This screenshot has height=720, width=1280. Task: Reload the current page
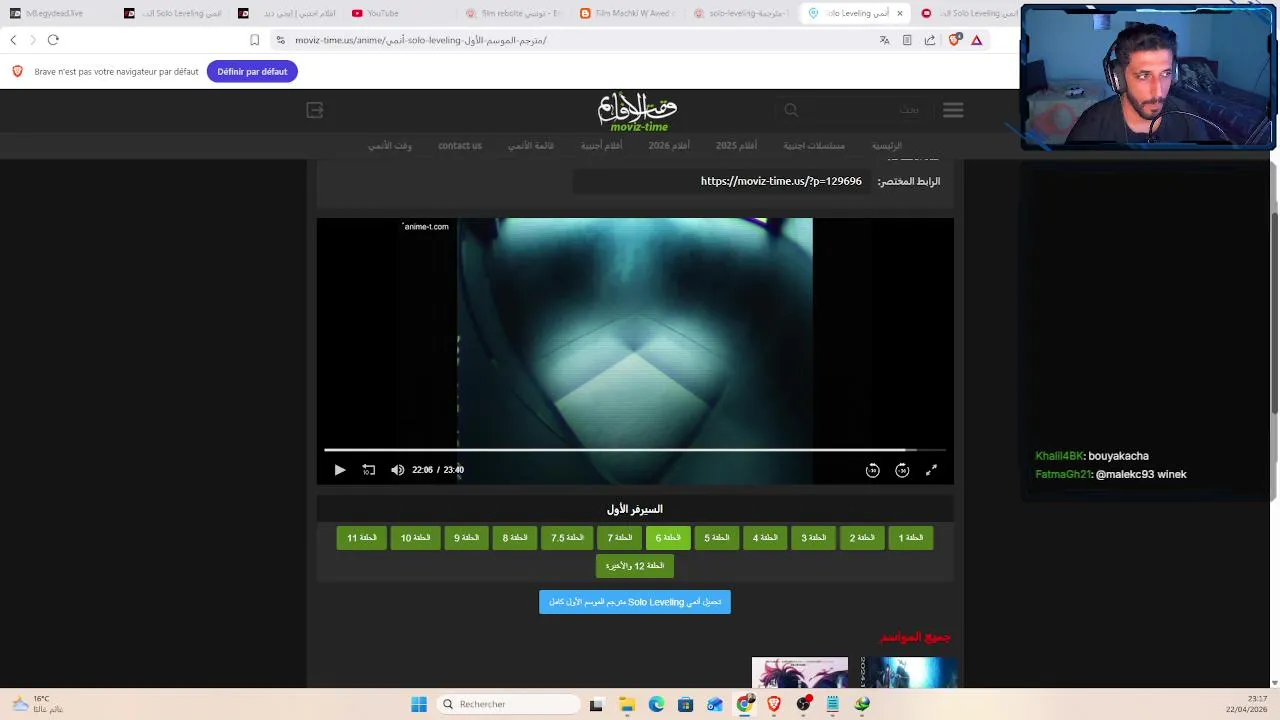[x=53, y=40]
